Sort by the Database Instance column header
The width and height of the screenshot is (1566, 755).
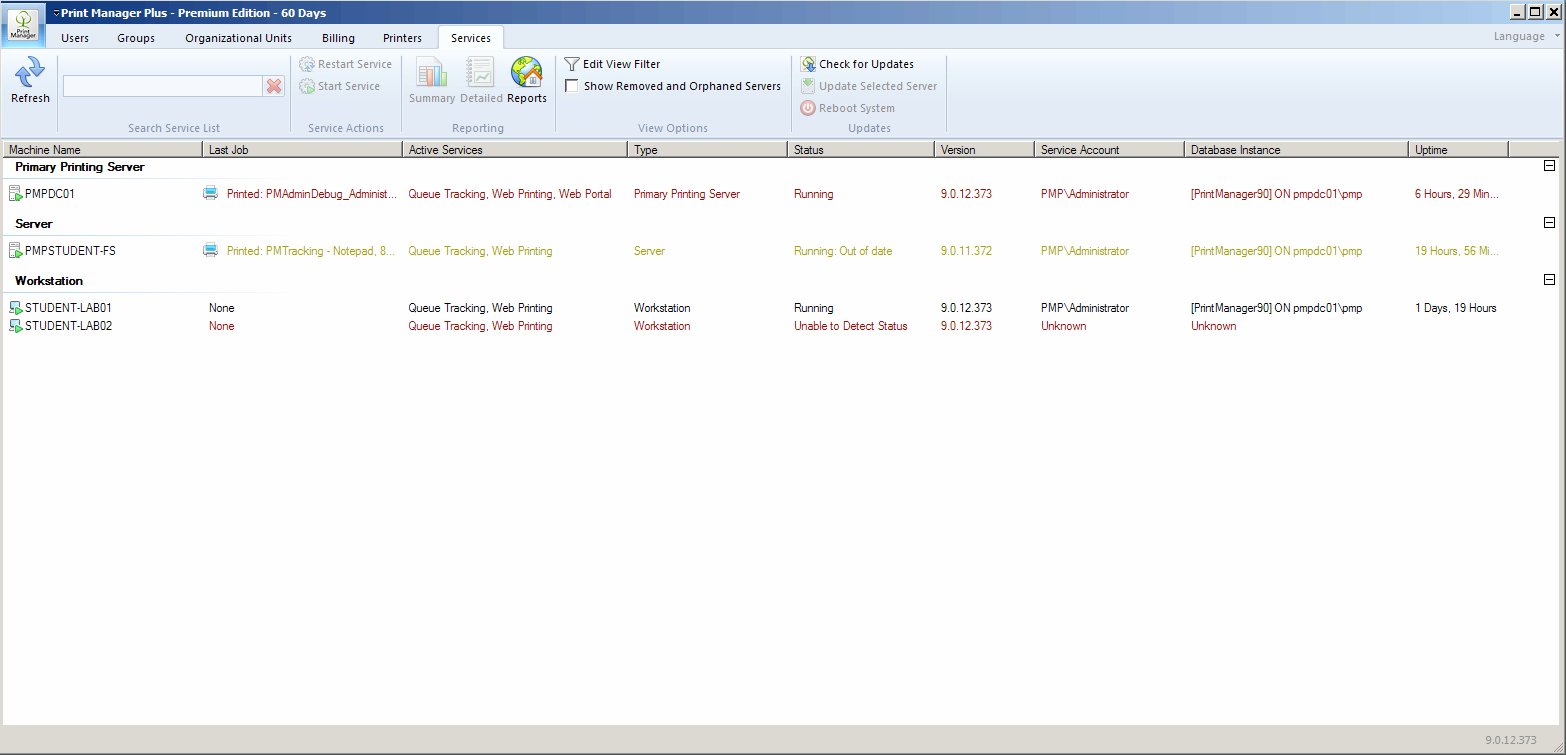[x=1296, y=149]
